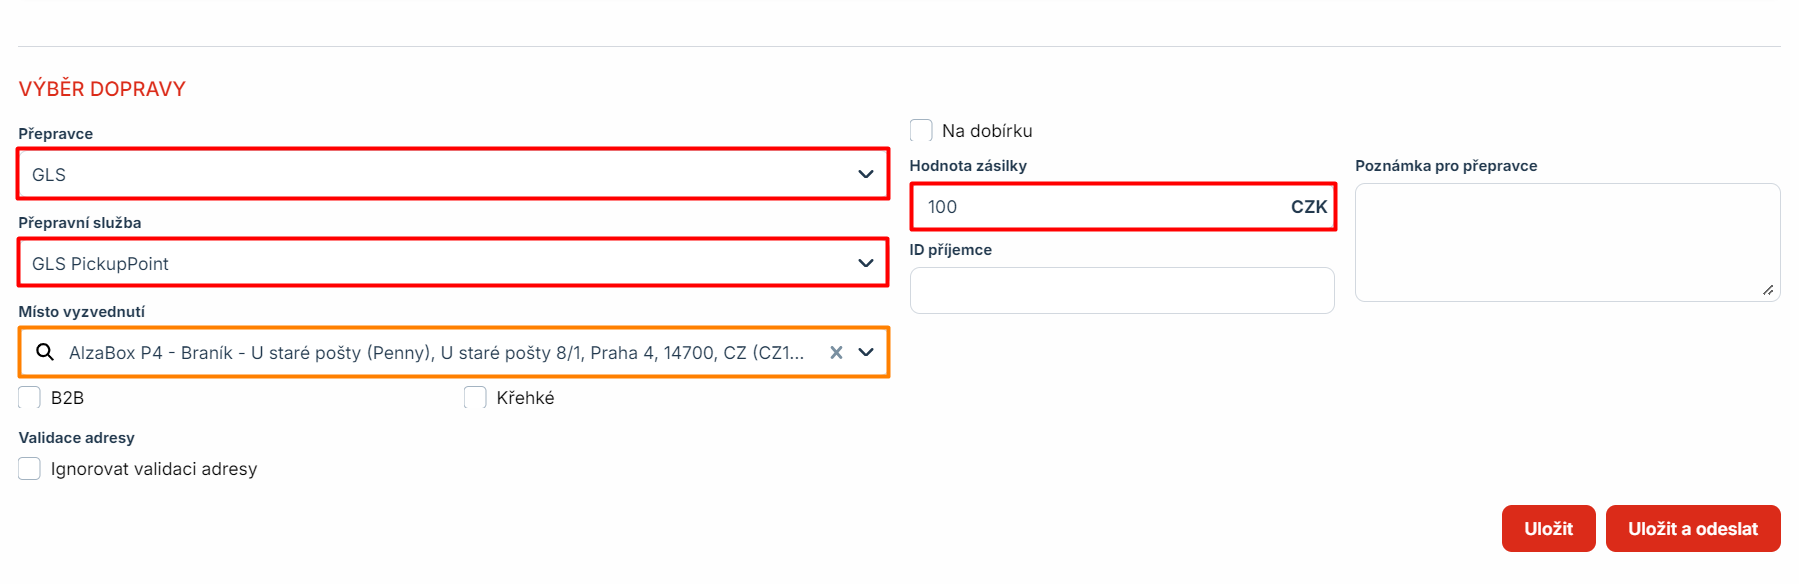
Task: Focus the ID příjemce input field
Action: click(x=1121, y=291)
